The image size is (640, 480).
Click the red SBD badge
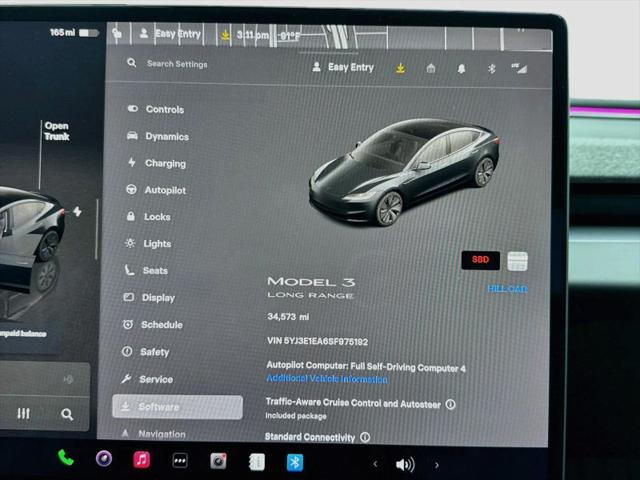(480, 260)
